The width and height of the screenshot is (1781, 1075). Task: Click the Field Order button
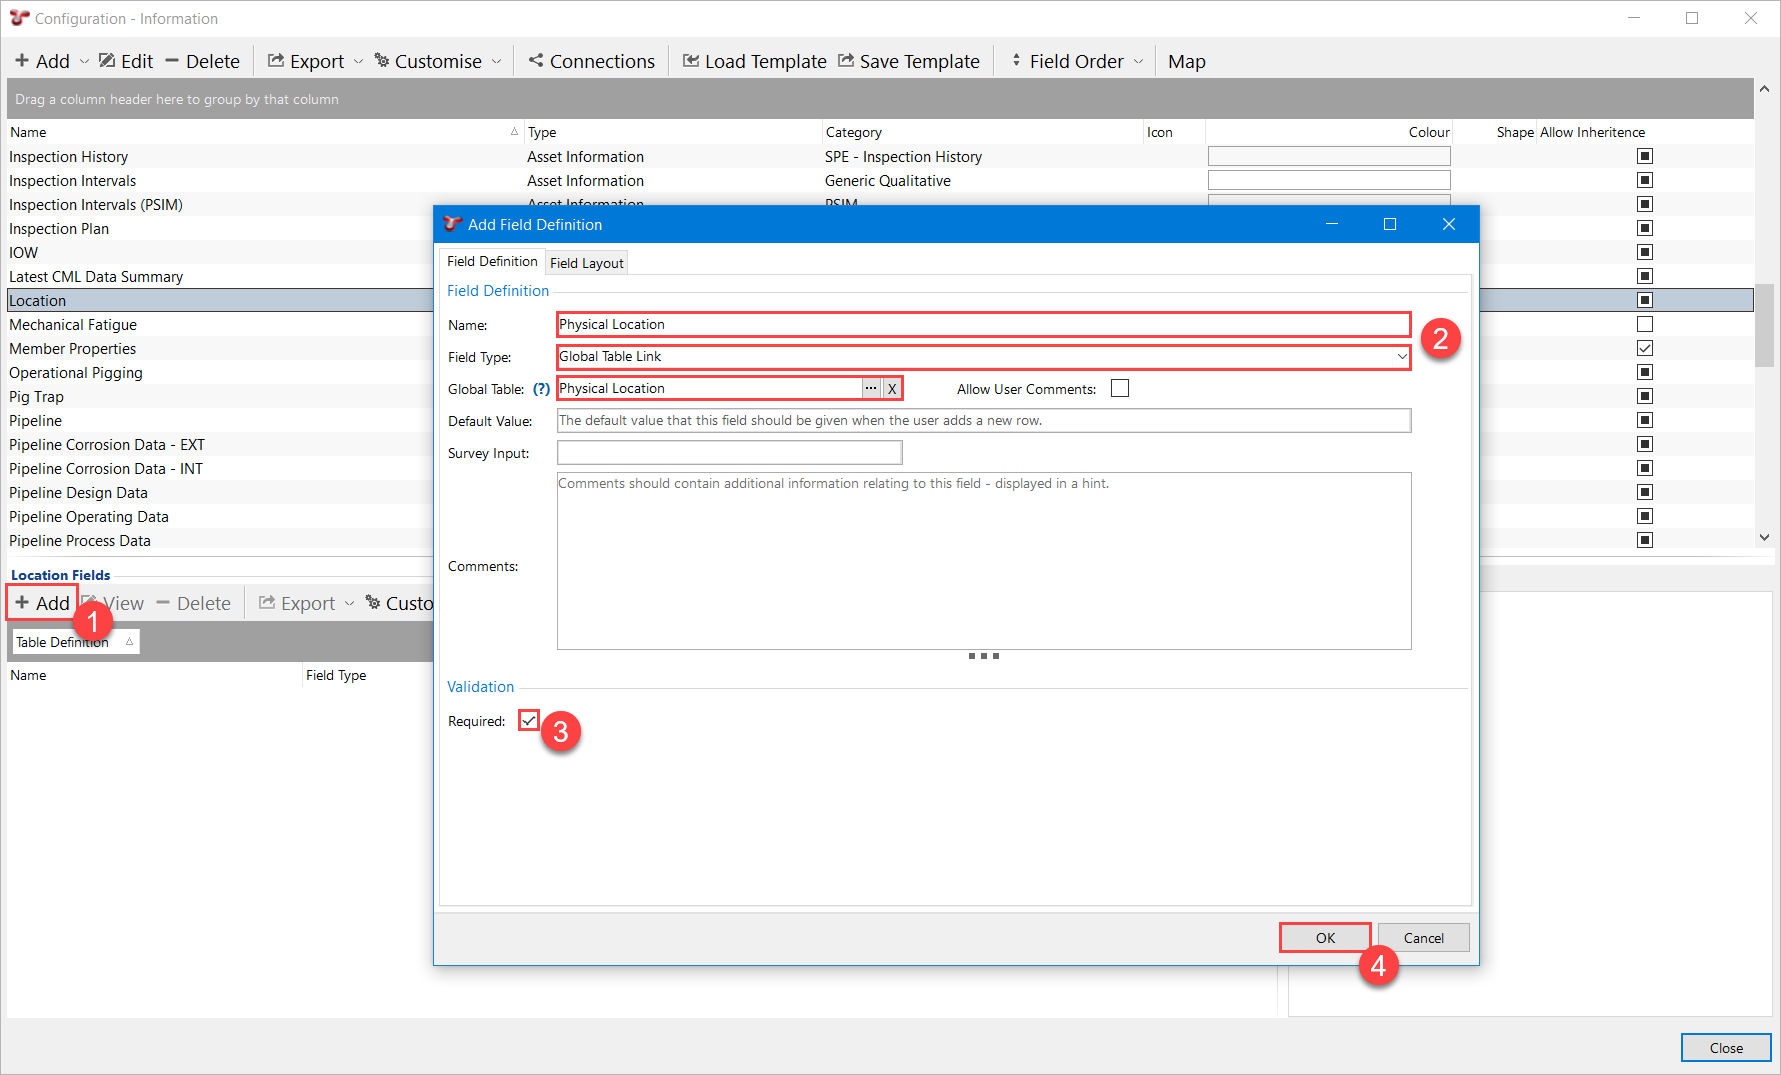(x=1066, y=61)
